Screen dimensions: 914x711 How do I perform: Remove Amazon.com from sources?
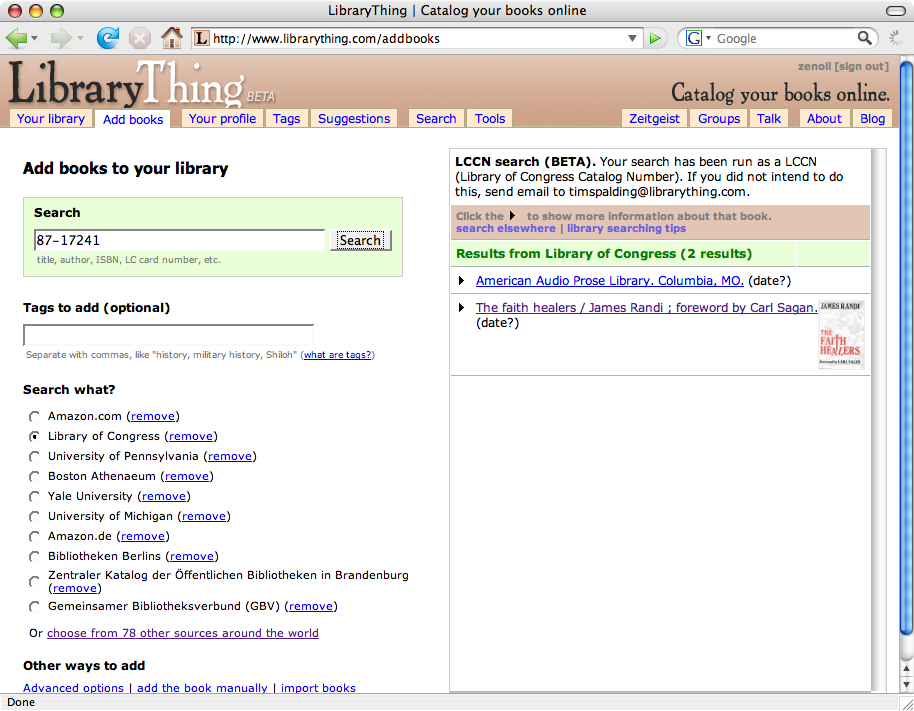pyautogui.click(x=153, y=416)
